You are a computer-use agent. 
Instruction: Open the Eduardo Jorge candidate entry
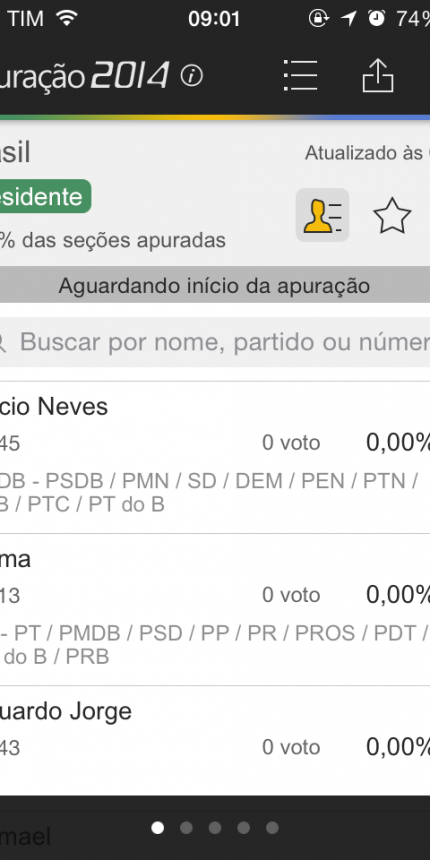pyautogui.click(x=215, y=740)
